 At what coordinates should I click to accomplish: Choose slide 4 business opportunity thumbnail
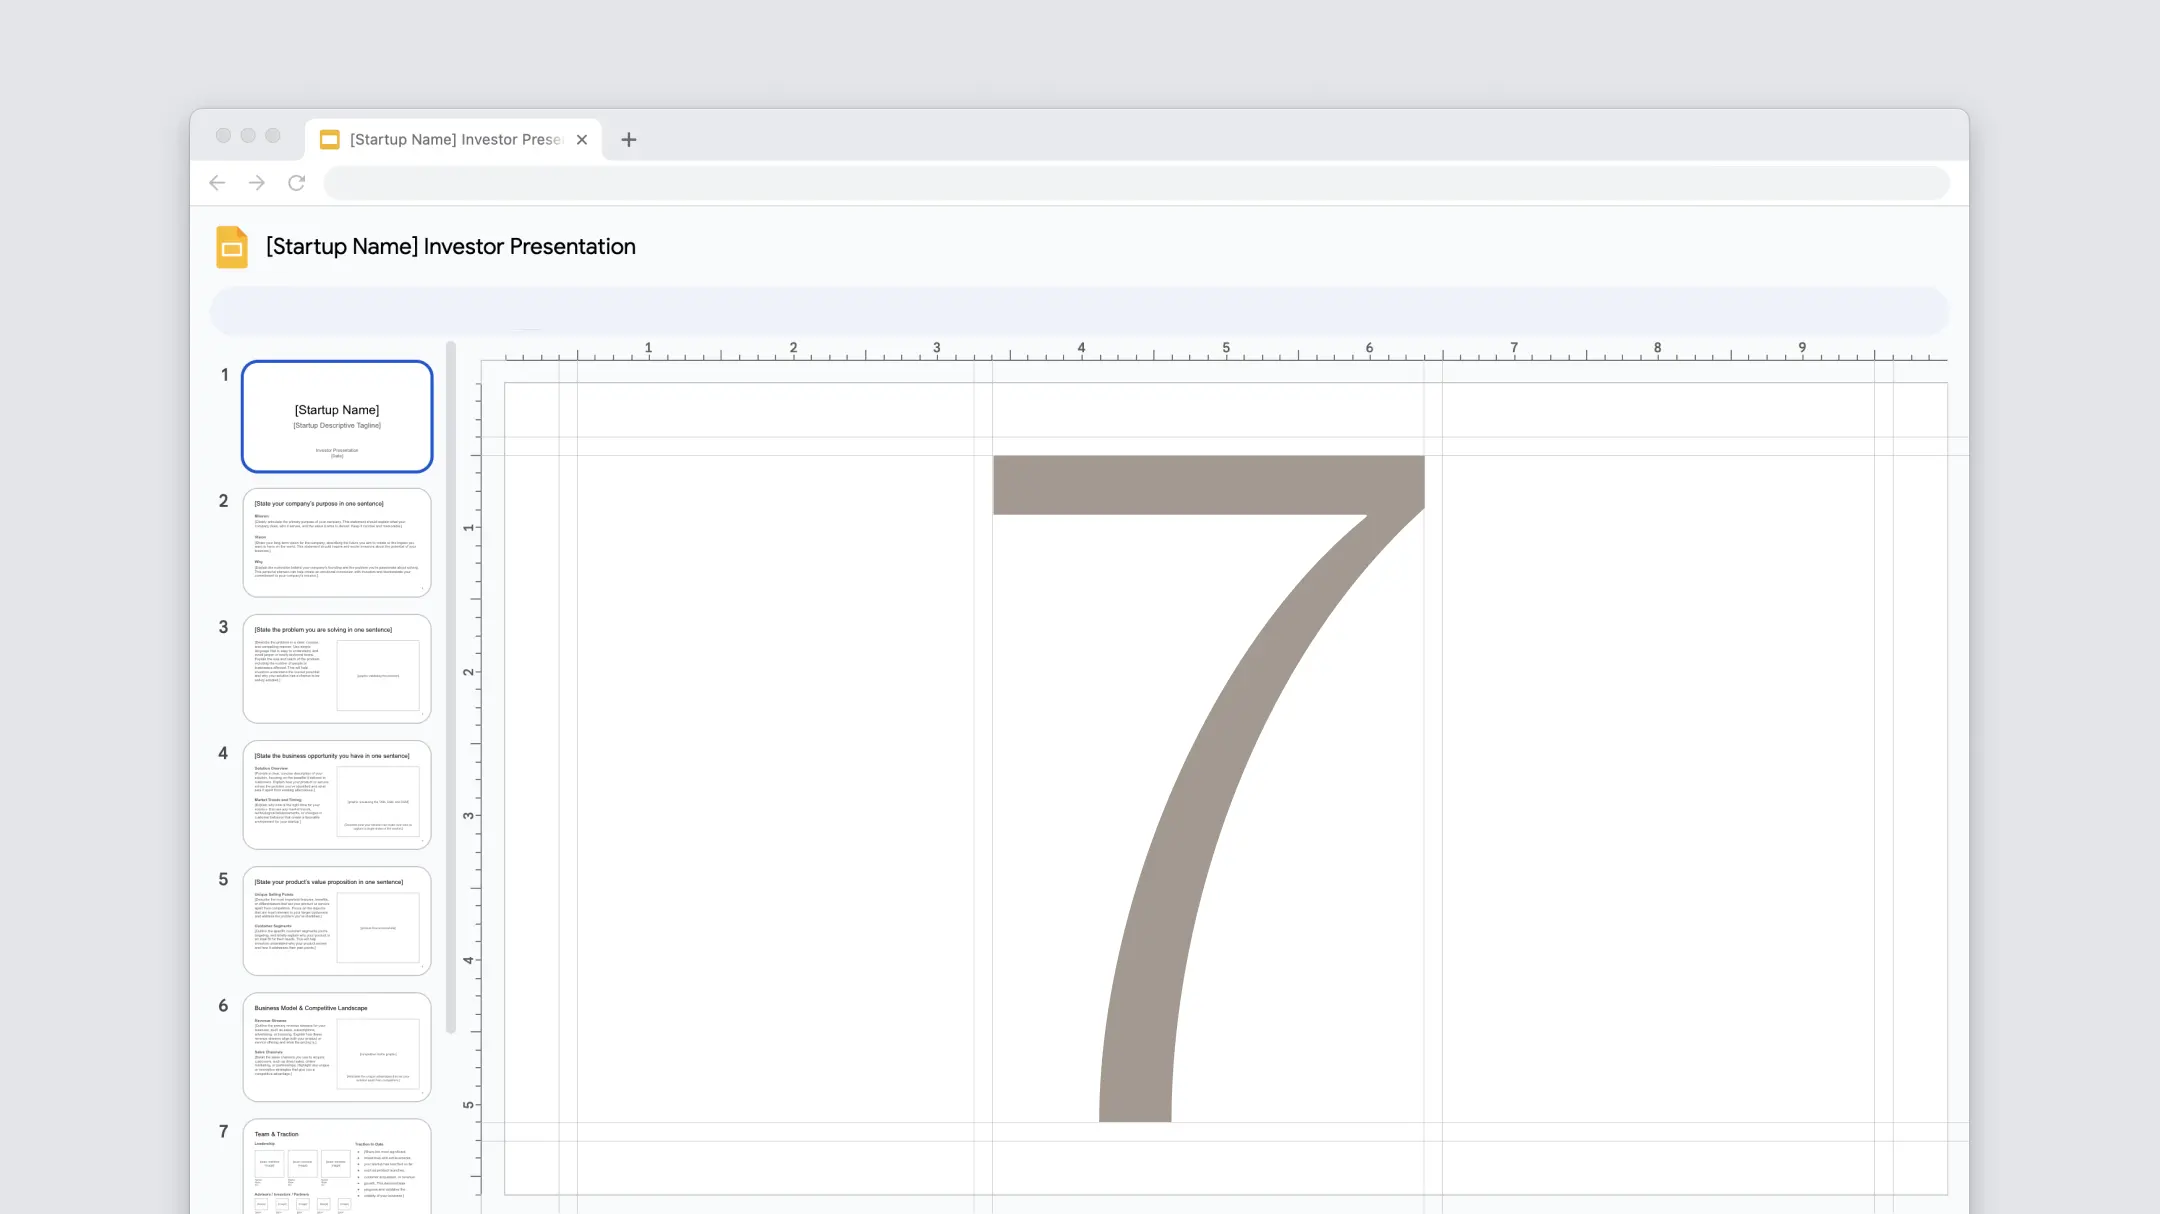pyautogui.click(x=337, y=794)
